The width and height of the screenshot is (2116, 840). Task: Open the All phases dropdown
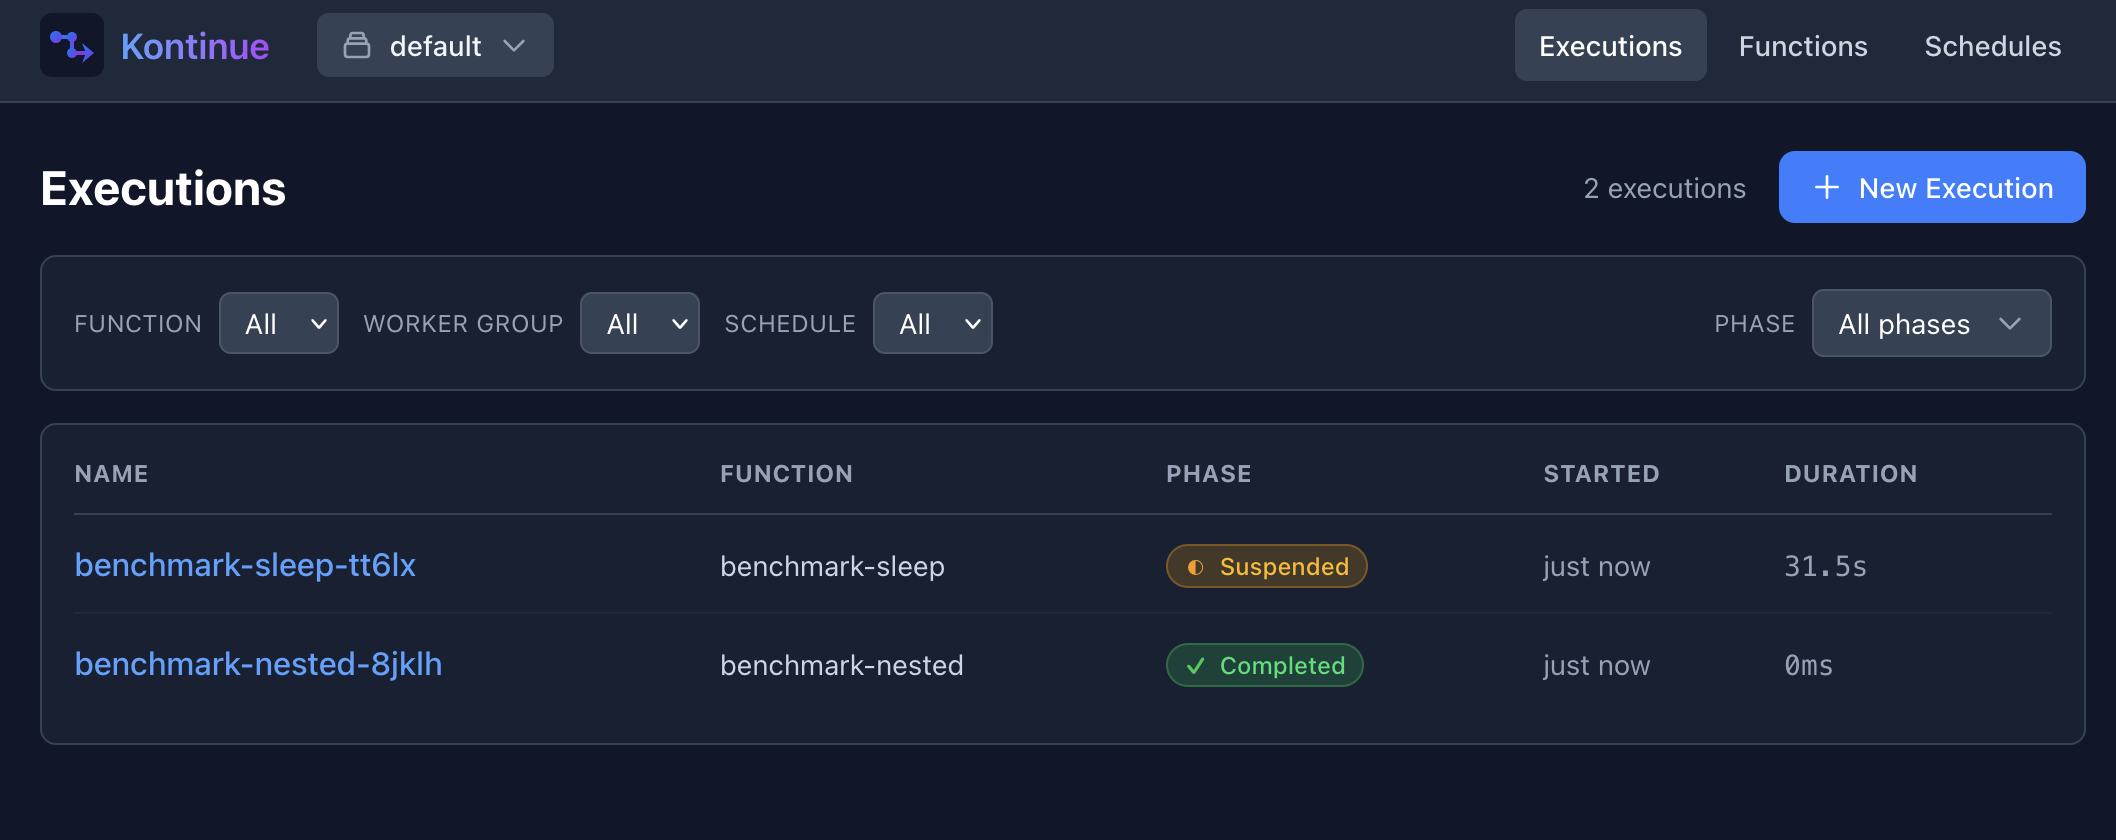tap(1931, 324)
